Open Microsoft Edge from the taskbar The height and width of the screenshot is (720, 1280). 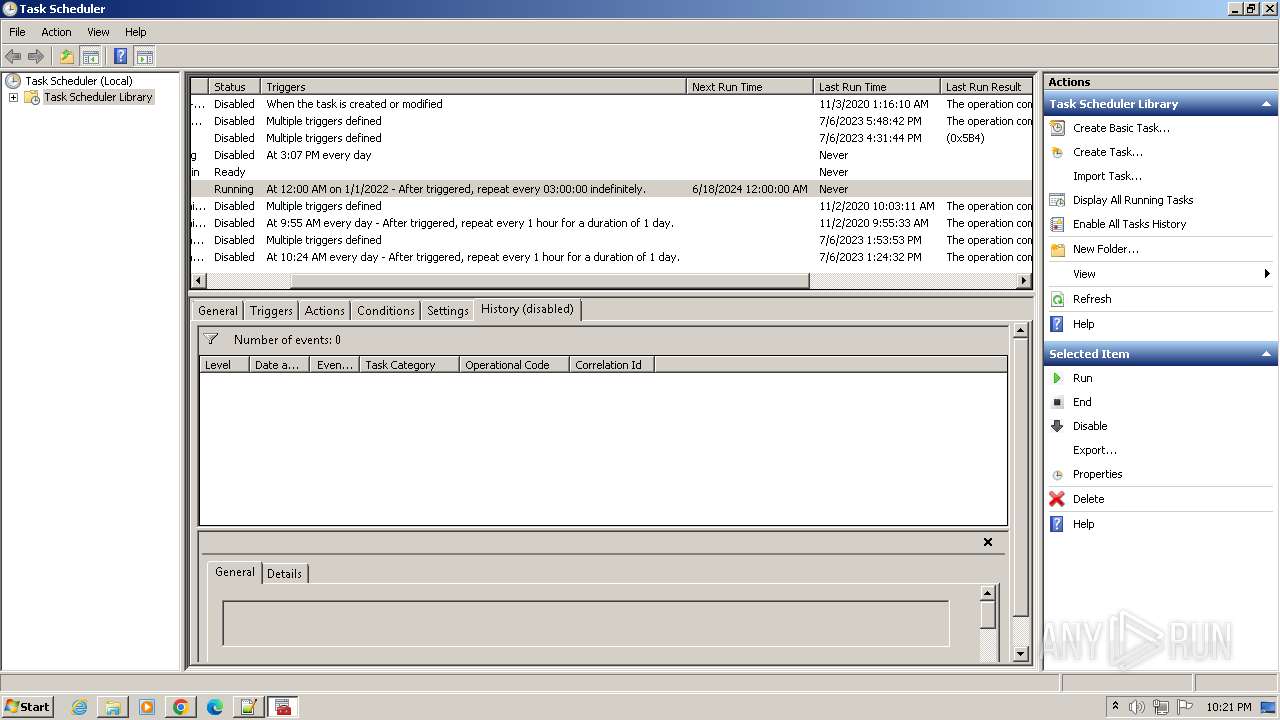[215, 707]
